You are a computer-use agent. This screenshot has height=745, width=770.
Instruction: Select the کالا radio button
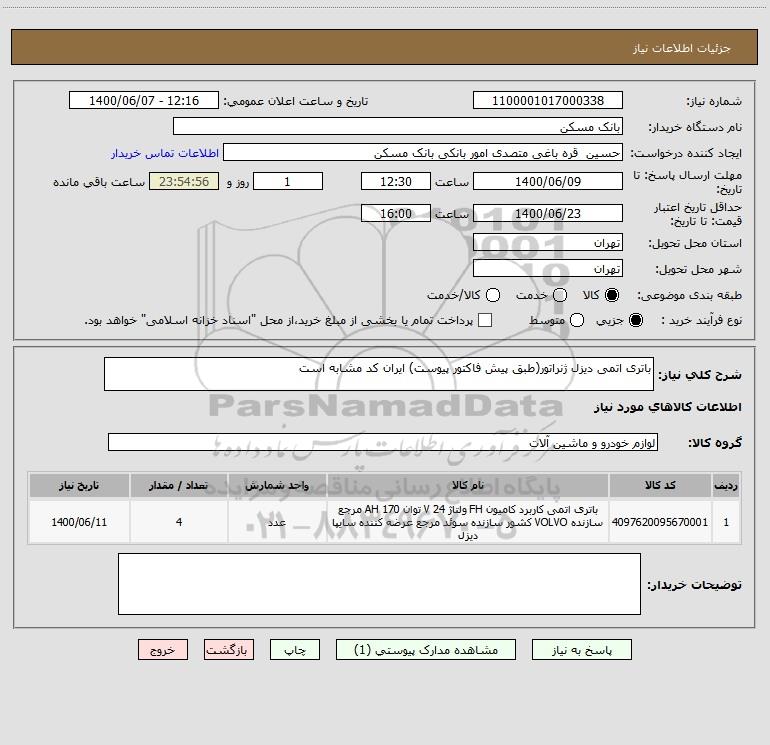[612, 295]
